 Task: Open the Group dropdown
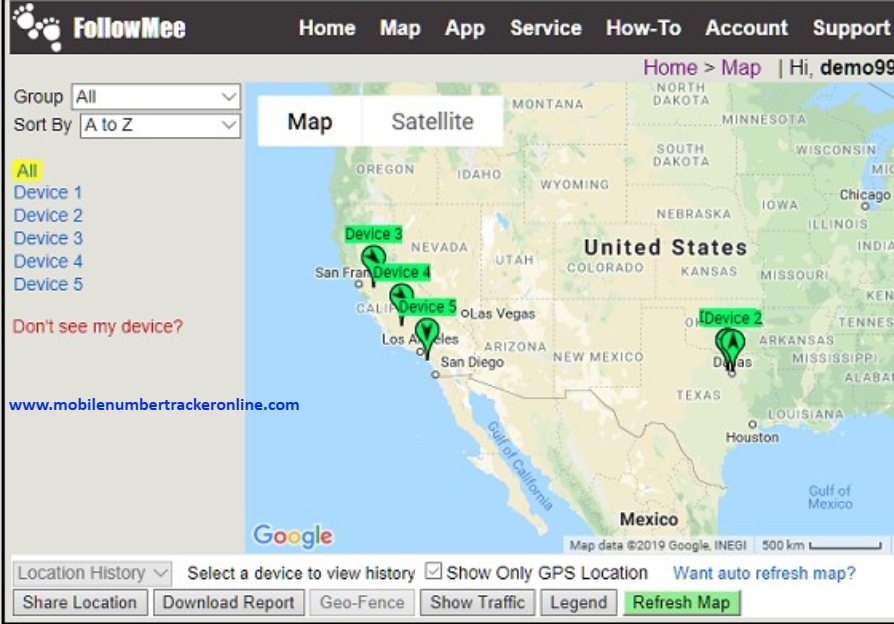click(x=155, y=97)
